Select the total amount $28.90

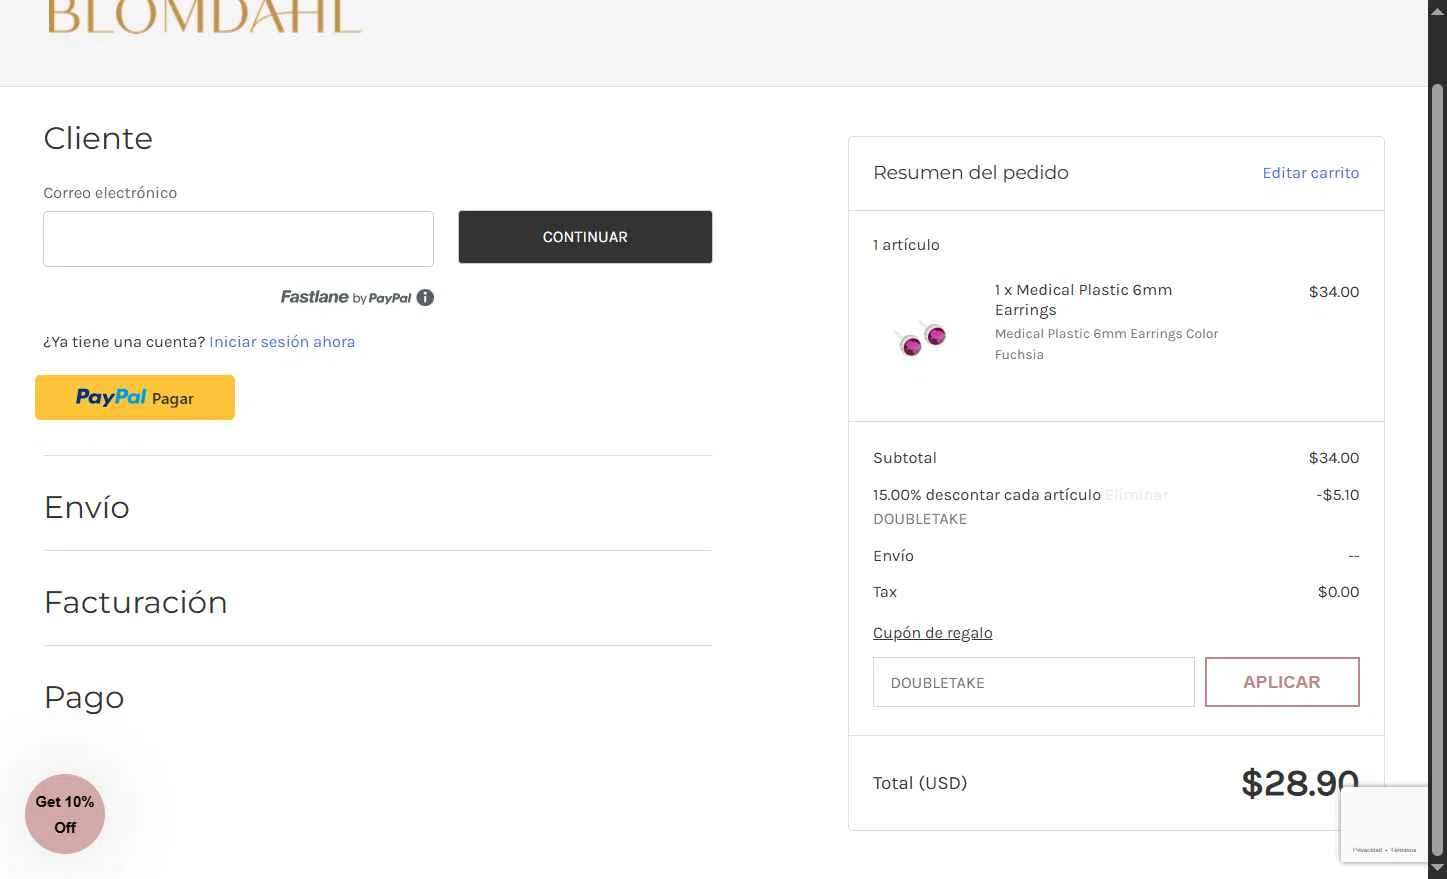tap(1300, 783)
